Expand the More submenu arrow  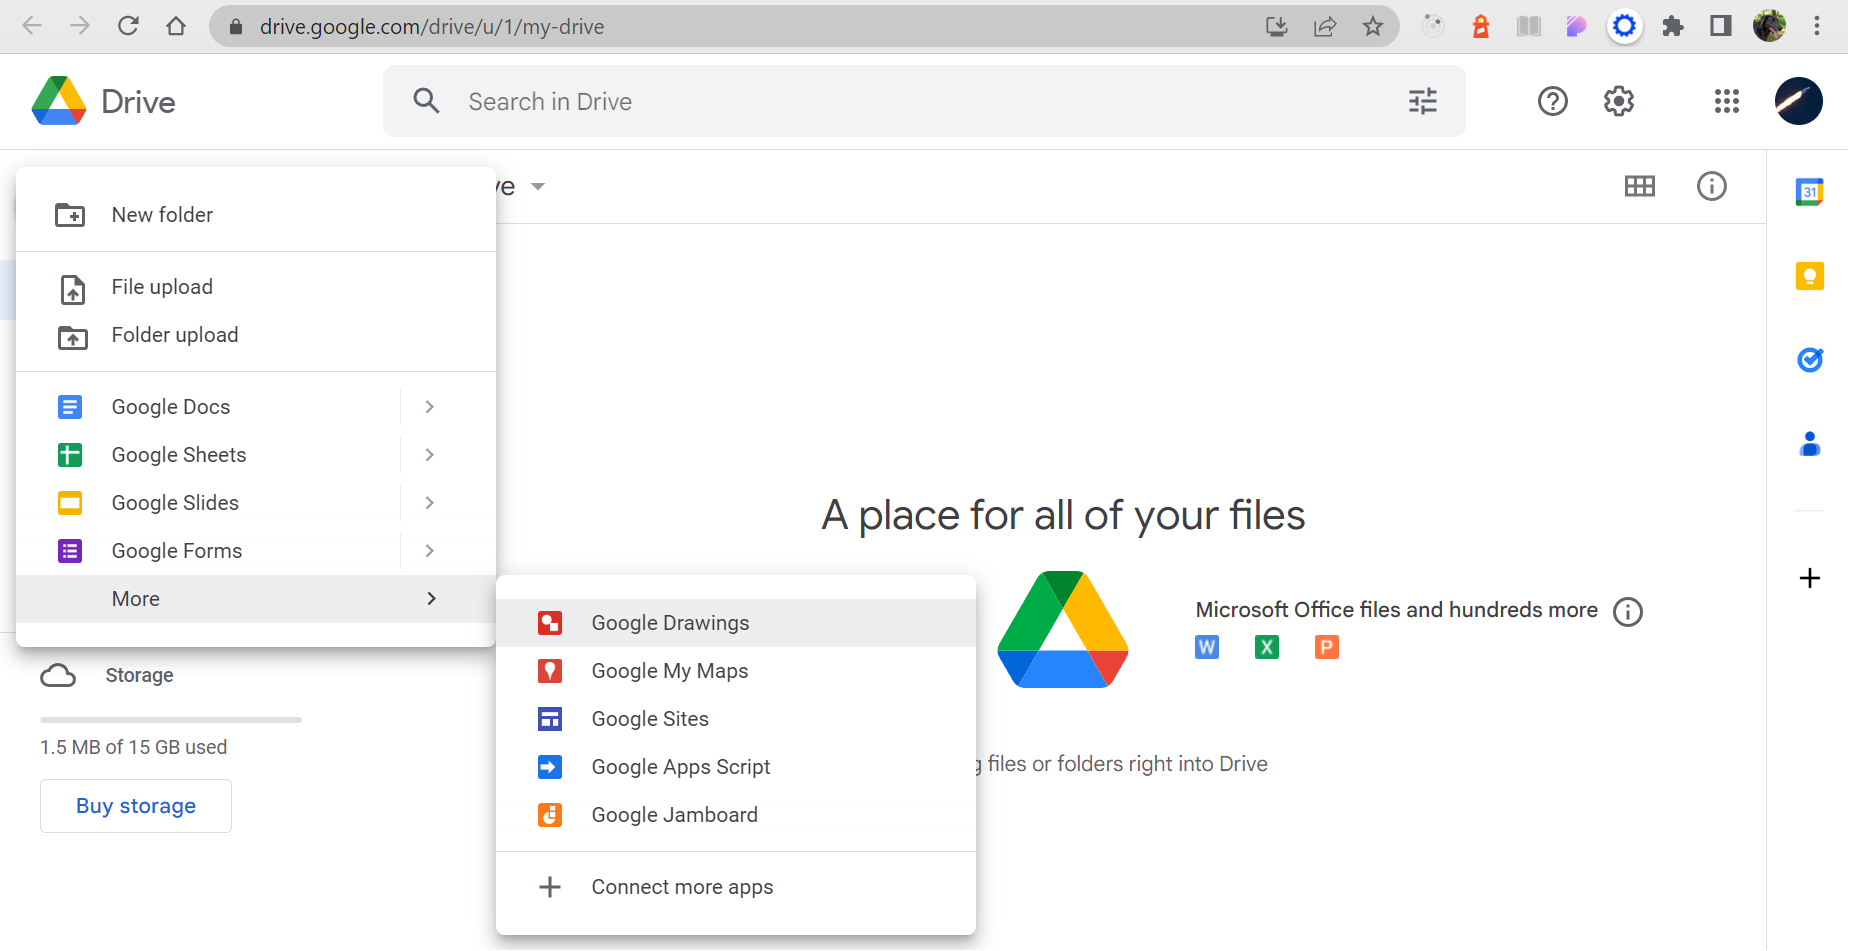point(432,599)
